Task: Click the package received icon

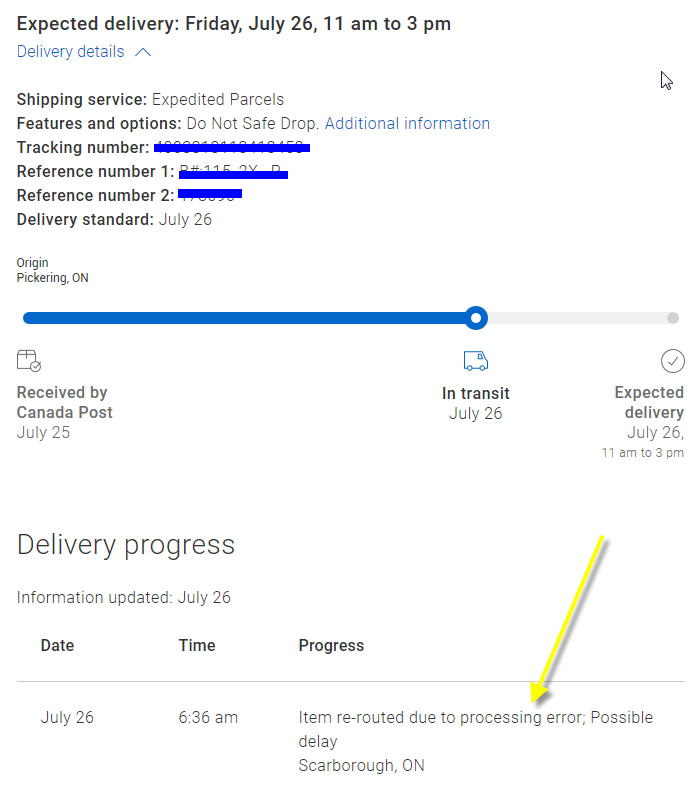Action: coord(29,360)
